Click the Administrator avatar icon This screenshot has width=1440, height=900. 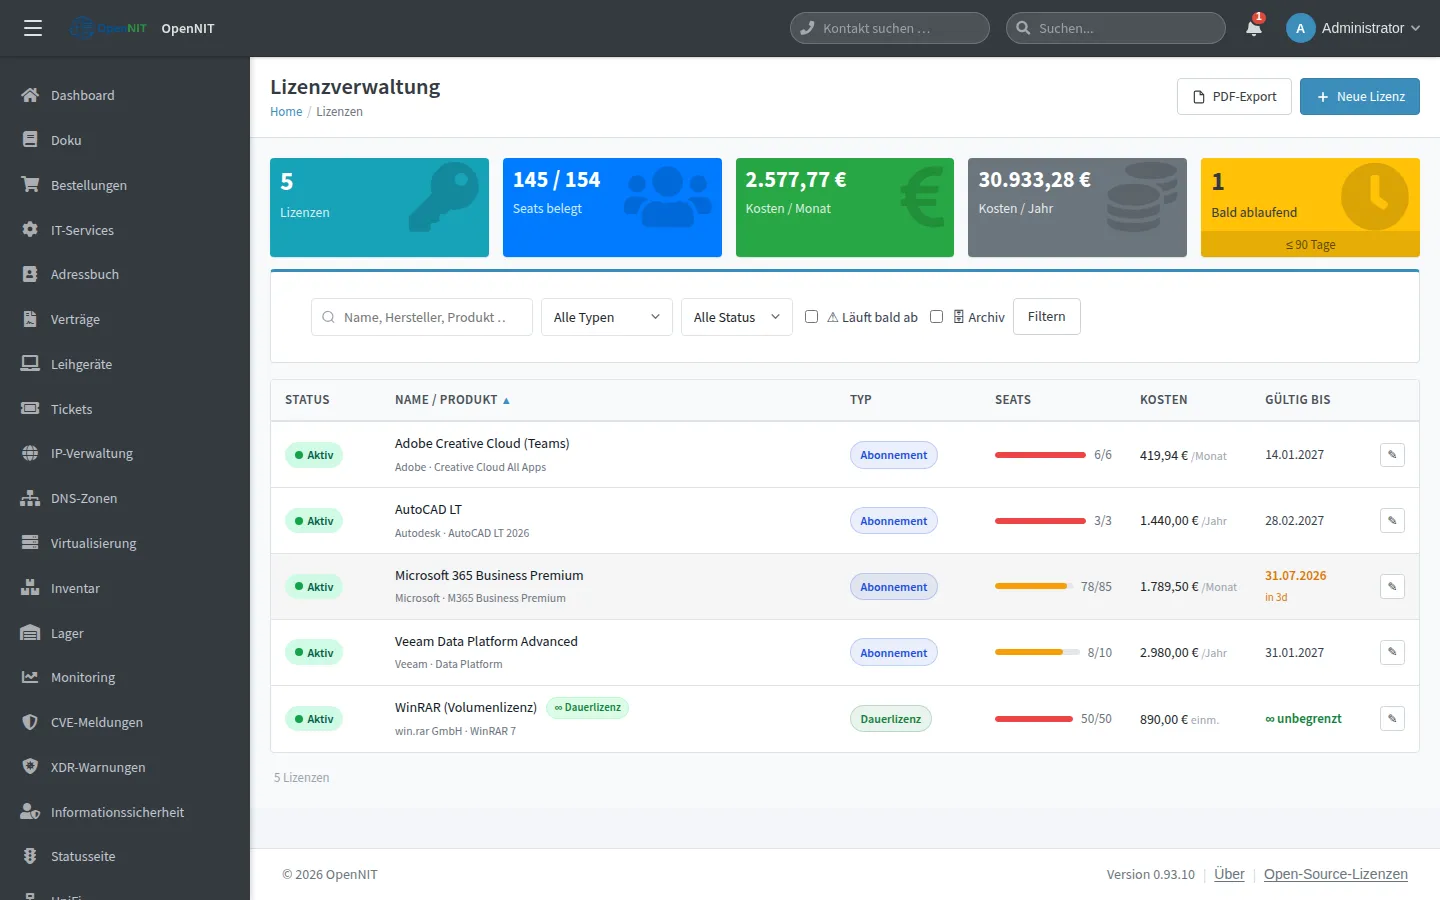[x=1300, y=28]
